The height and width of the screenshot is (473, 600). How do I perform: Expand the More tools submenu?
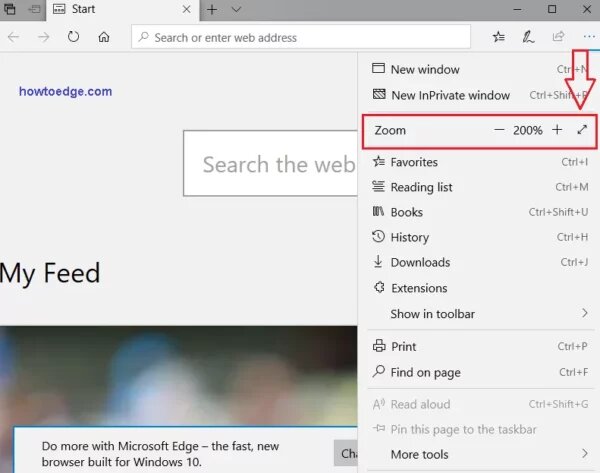(x=480, y=454)
